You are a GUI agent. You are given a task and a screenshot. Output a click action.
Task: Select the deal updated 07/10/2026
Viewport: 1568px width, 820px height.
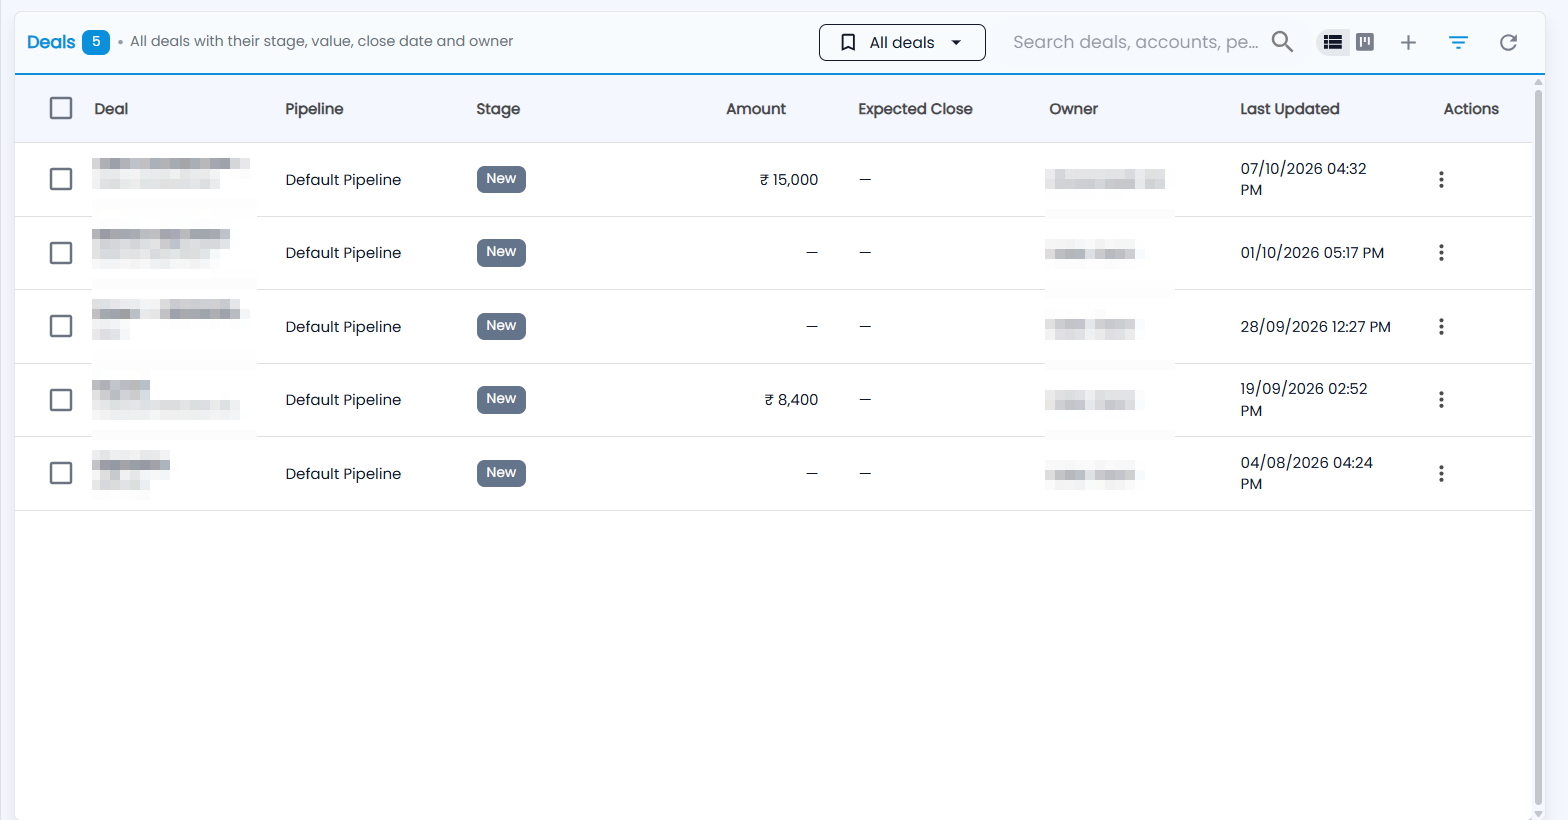pyautogui.click(x=61, y=179)
